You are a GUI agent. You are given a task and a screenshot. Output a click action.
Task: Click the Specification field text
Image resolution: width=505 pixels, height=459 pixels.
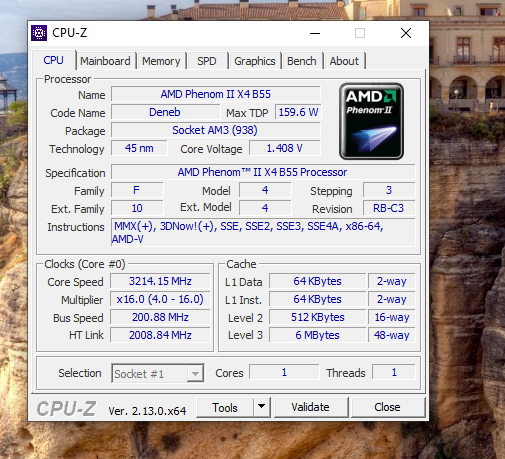tap(263, 172)
